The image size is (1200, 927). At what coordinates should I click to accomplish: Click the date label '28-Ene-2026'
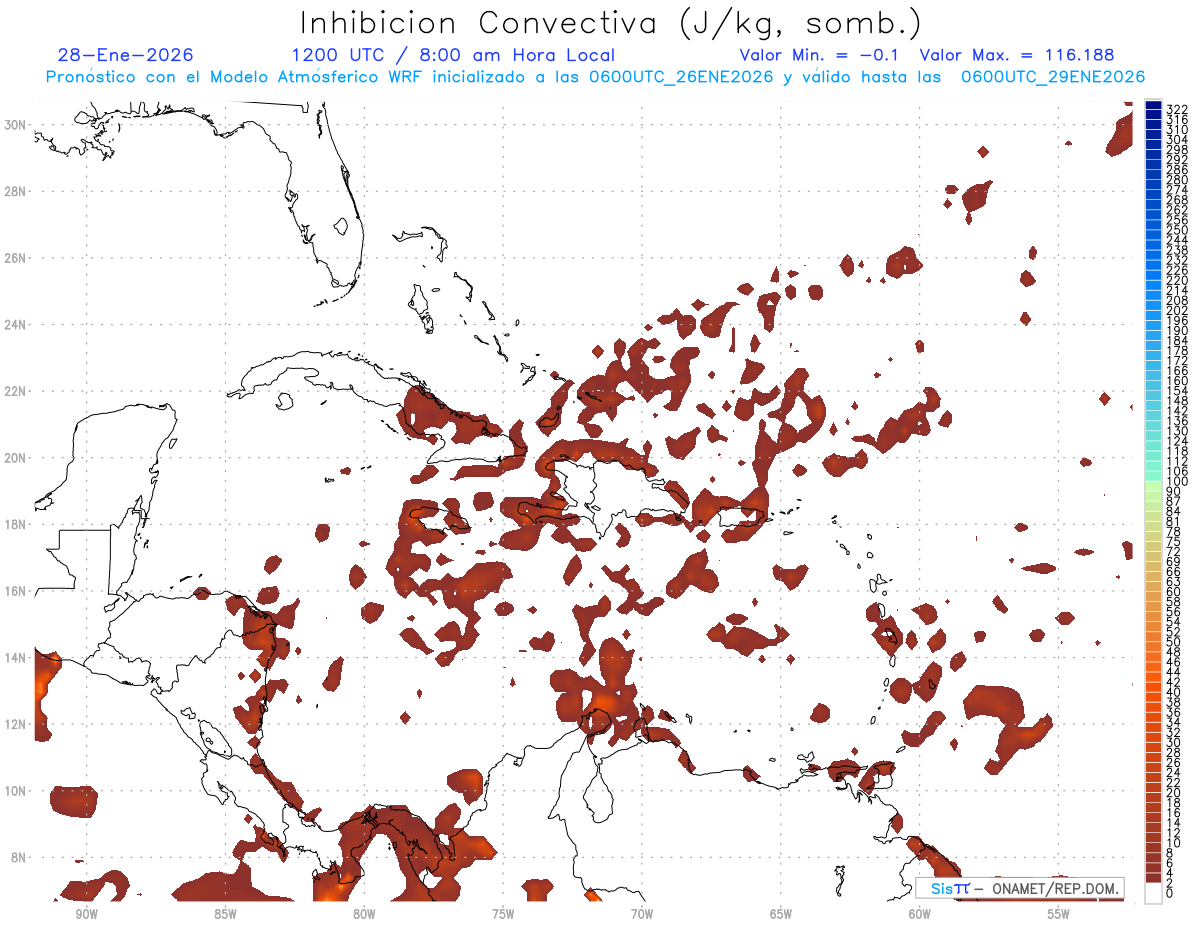(125, 56)
